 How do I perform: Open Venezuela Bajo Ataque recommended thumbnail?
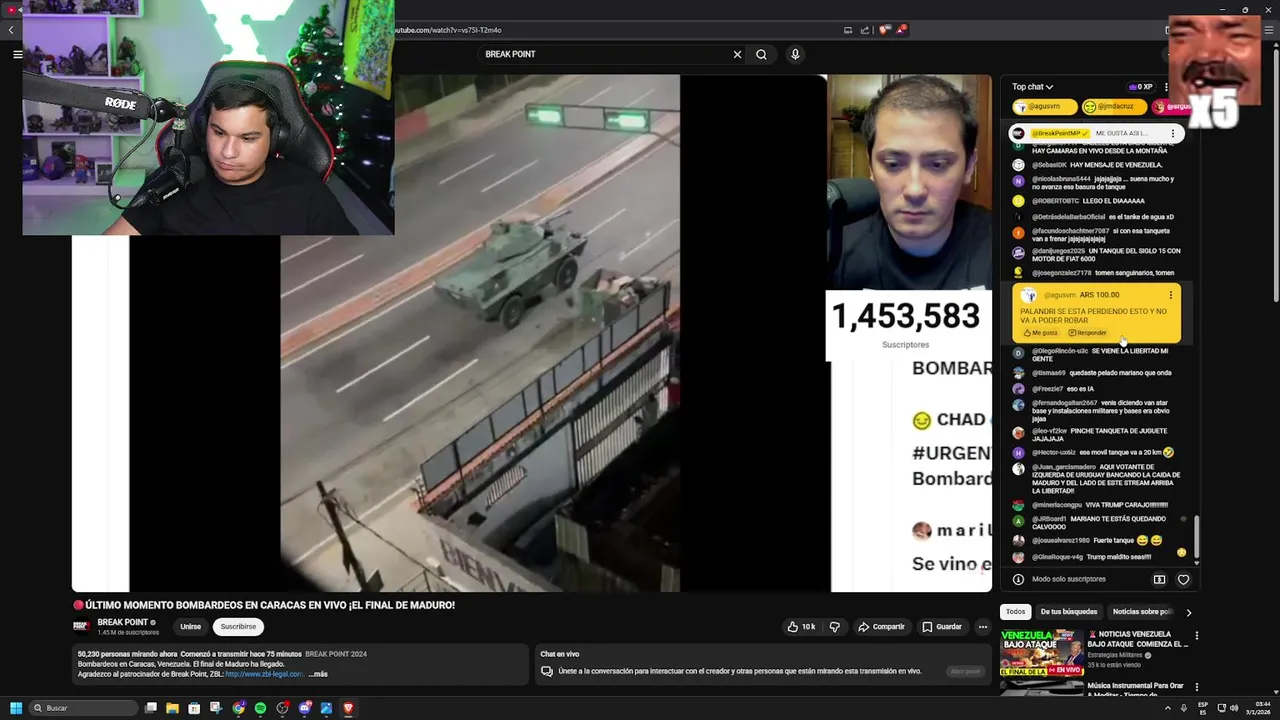pyautogui.click(x=1041, y=653)
